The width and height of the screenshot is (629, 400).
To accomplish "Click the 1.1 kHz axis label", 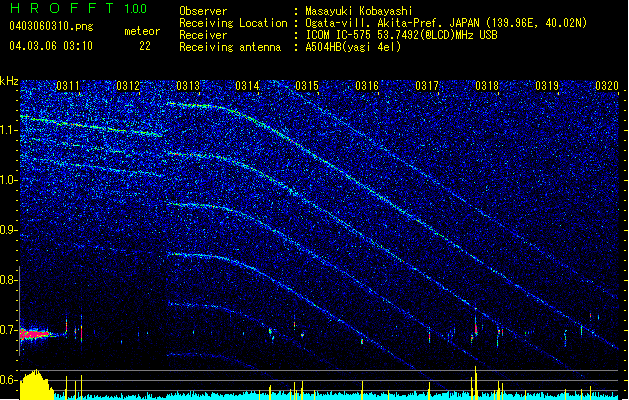I will (x=9, y=130).
